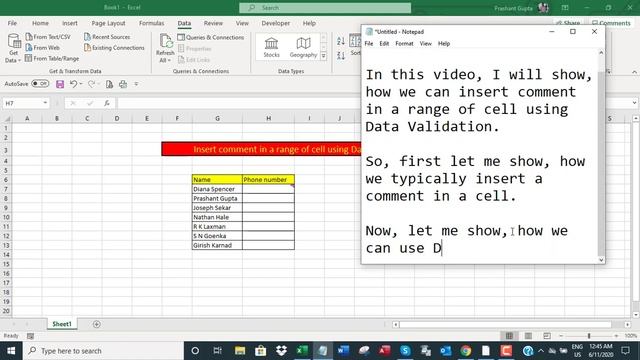Open Notepad View menu
640x360 pixels.
coord(425,44)
